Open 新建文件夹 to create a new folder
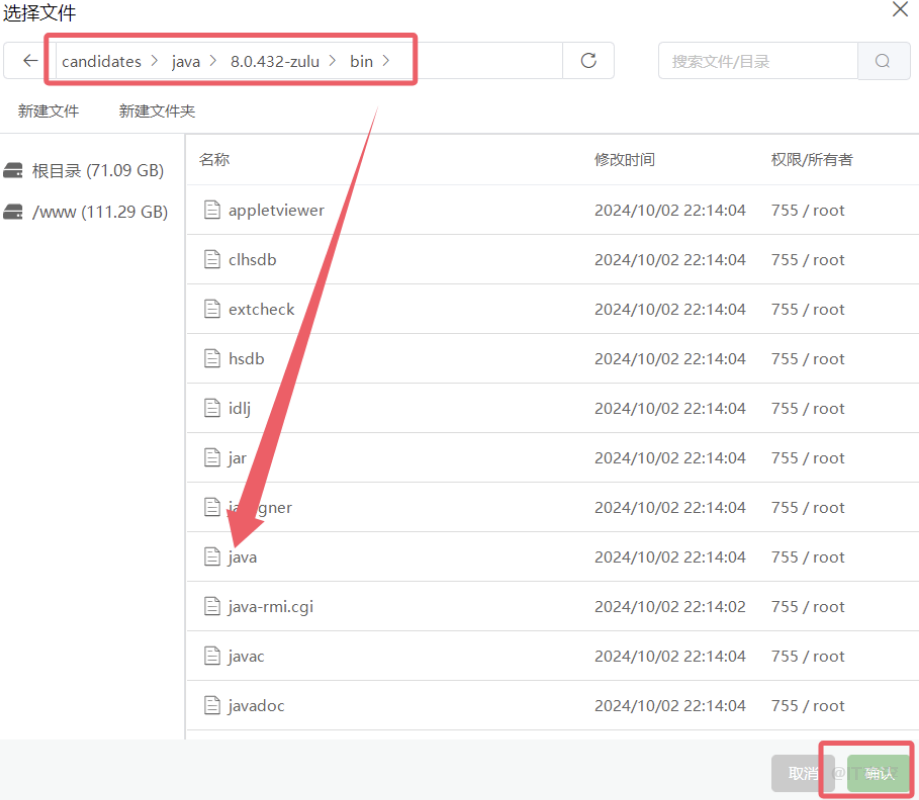Viewport: 919px width, 800px height. click(156, 111)
